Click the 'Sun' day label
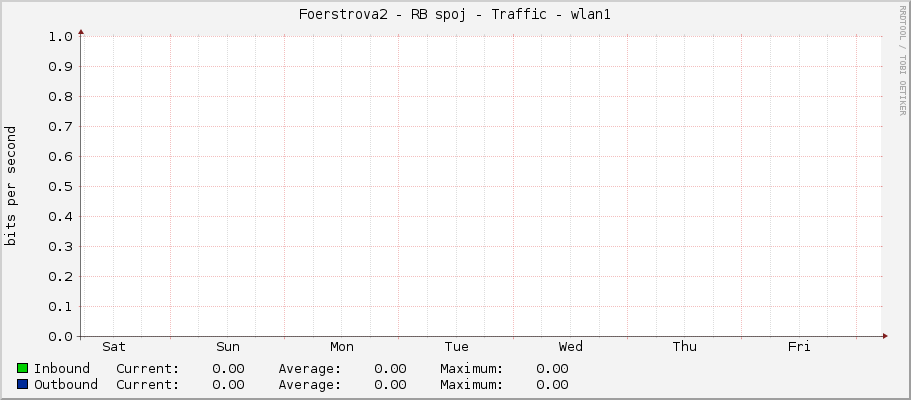Viewport: 911px width, 400px height. pyautogui.click(x=228, y=347)
